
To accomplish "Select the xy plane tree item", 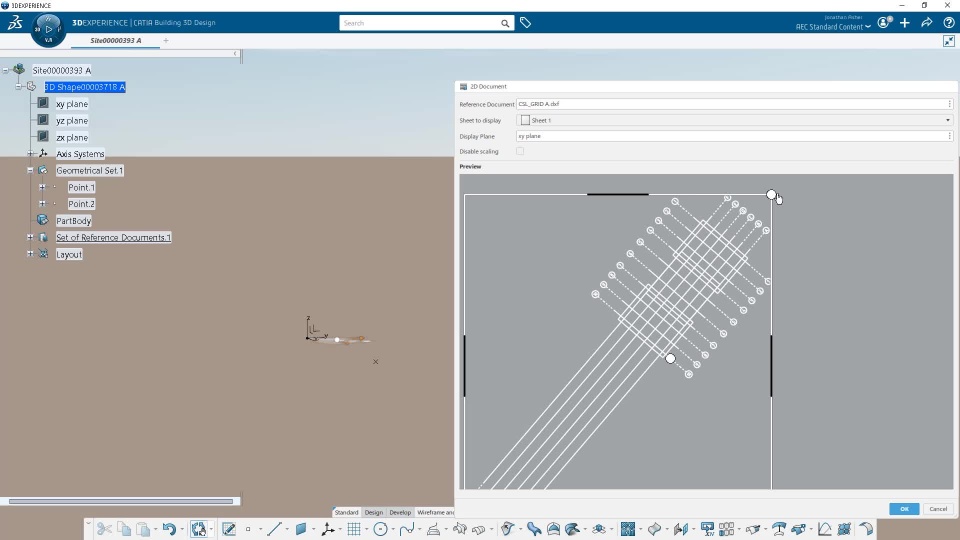I will point(72,104).
